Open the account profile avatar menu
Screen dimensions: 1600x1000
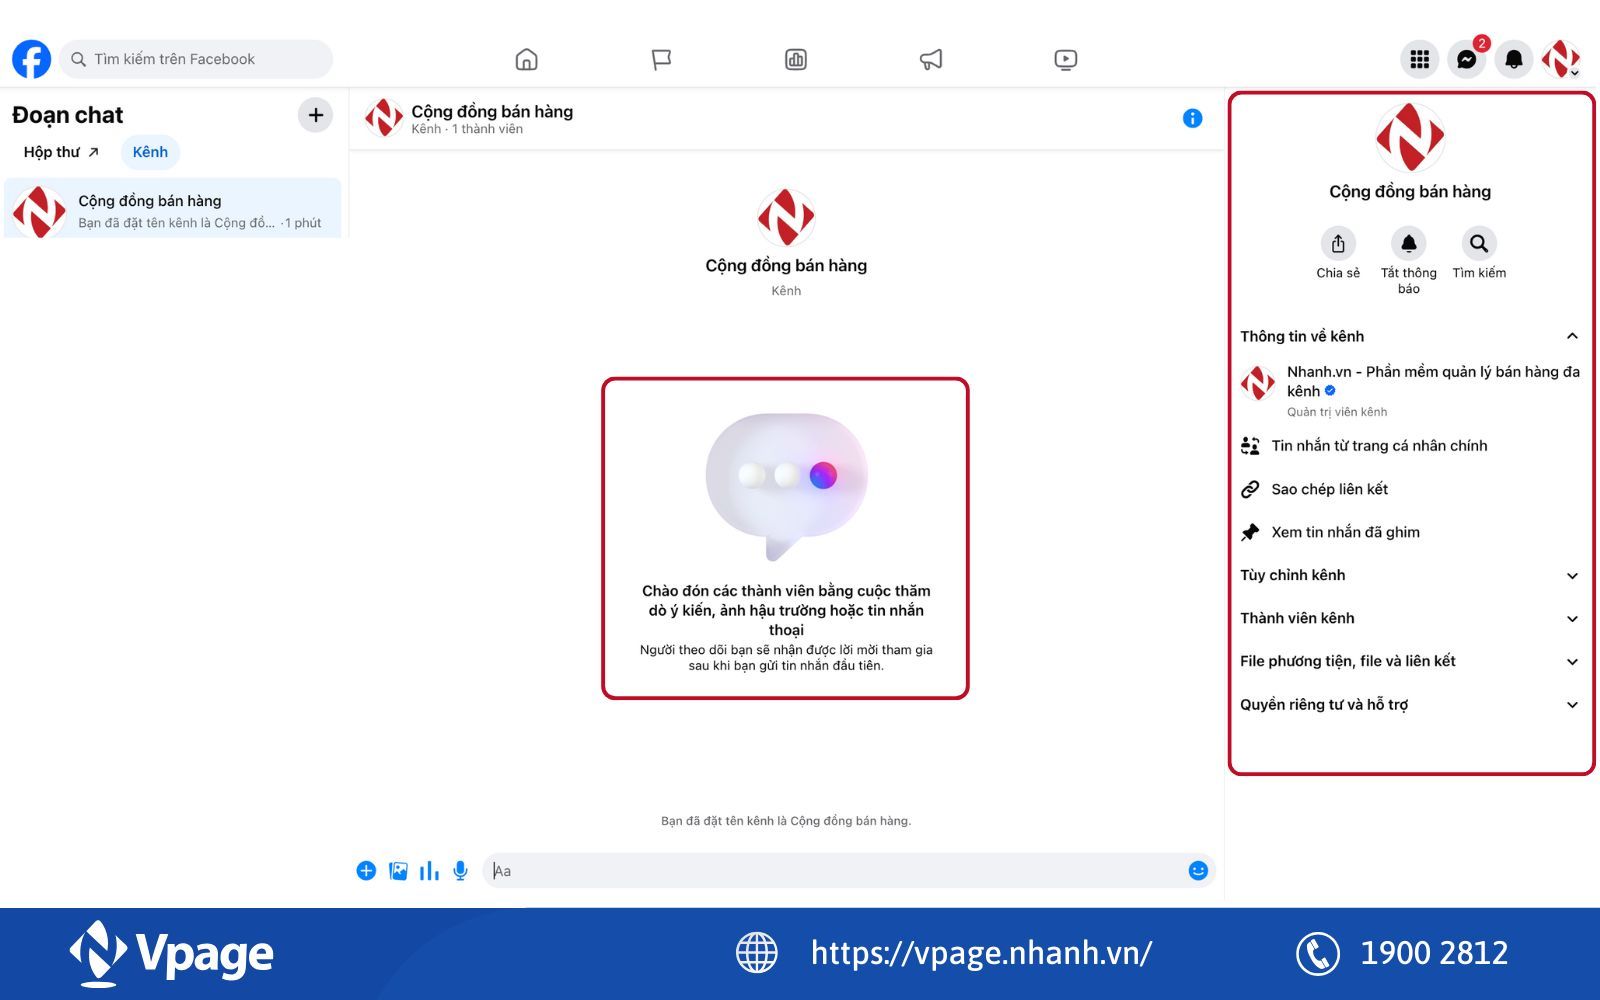click(1561, 59)
